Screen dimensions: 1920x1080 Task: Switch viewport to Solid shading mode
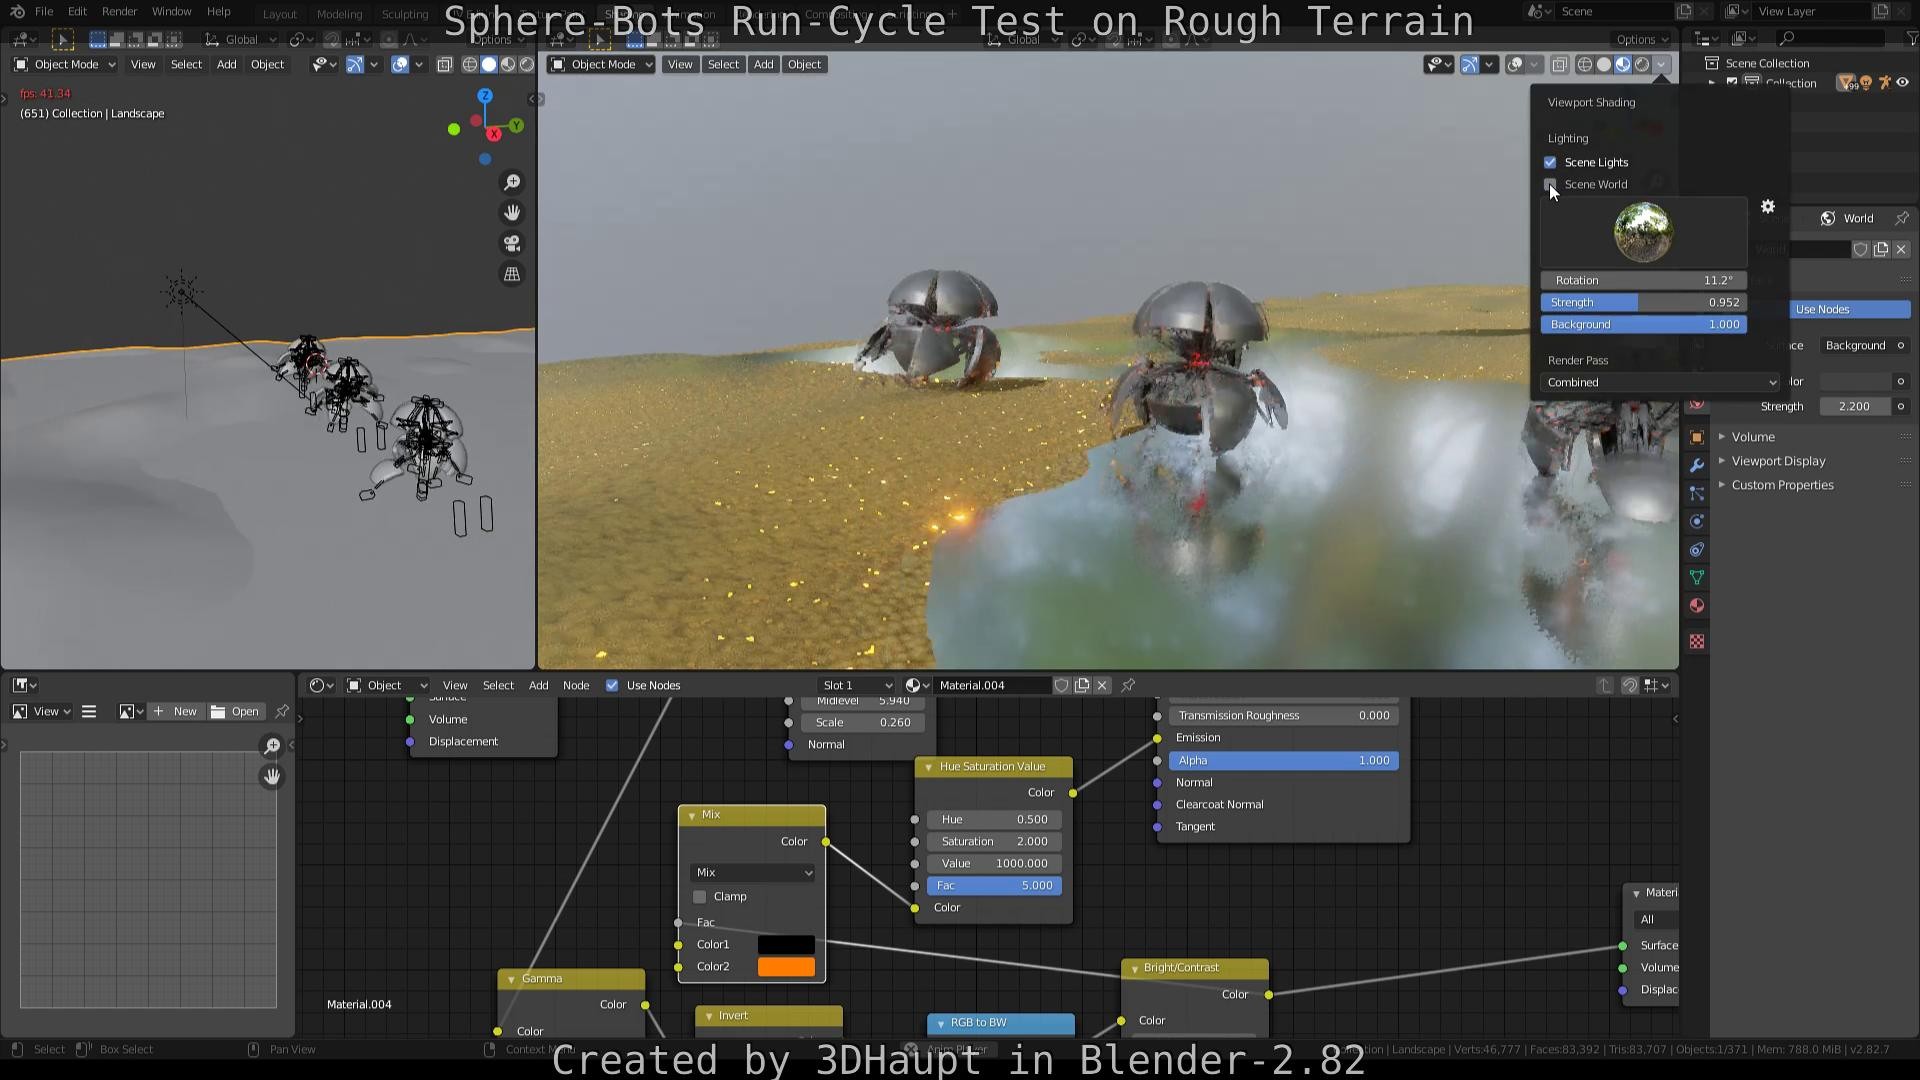pyautogui.click(x=1603, y=64)
